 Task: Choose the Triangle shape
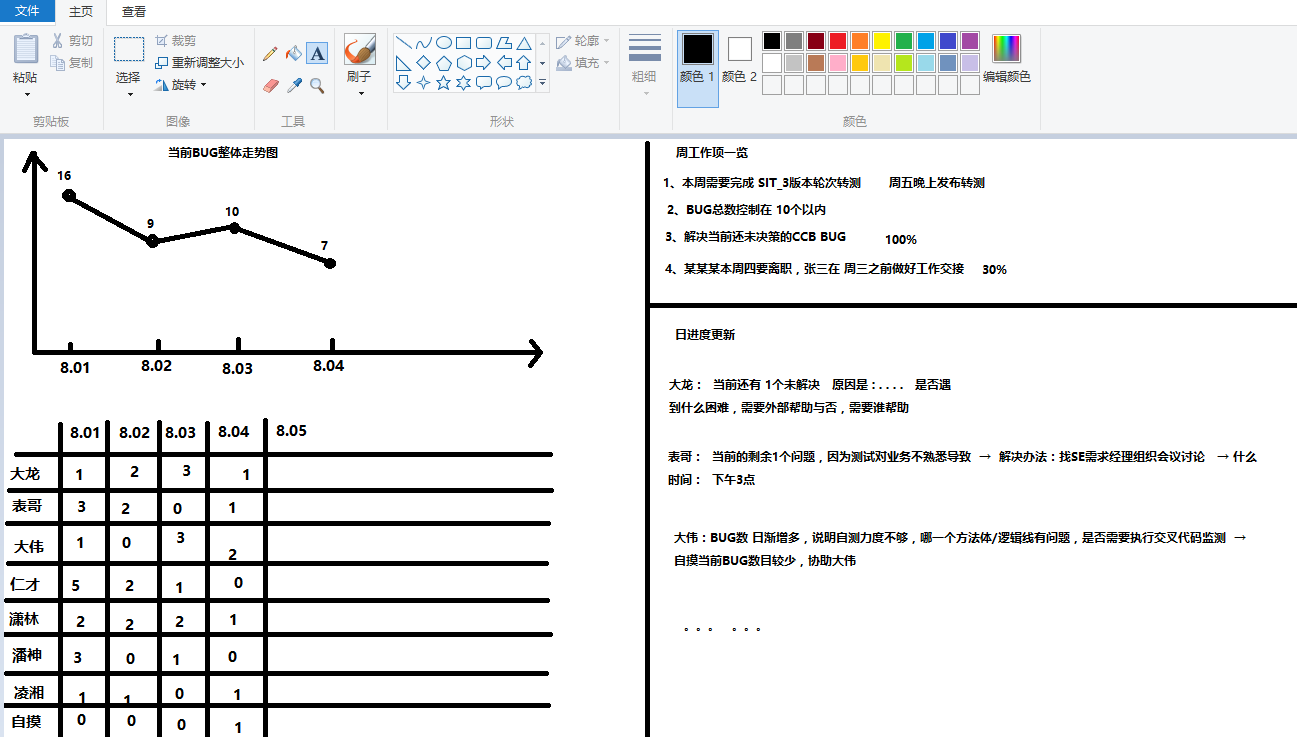pyautogui.click(x=523, y=43)
